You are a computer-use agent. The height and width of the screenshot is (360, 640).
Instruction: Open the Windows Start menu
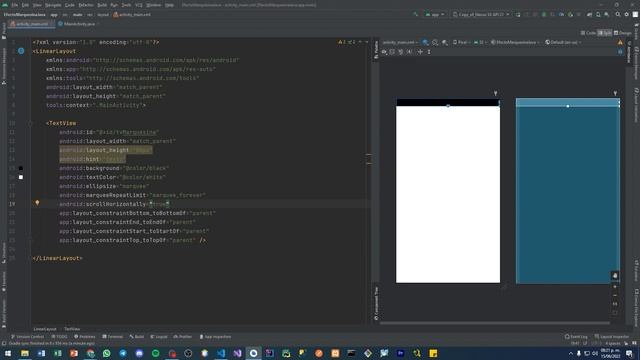point(8,353)
